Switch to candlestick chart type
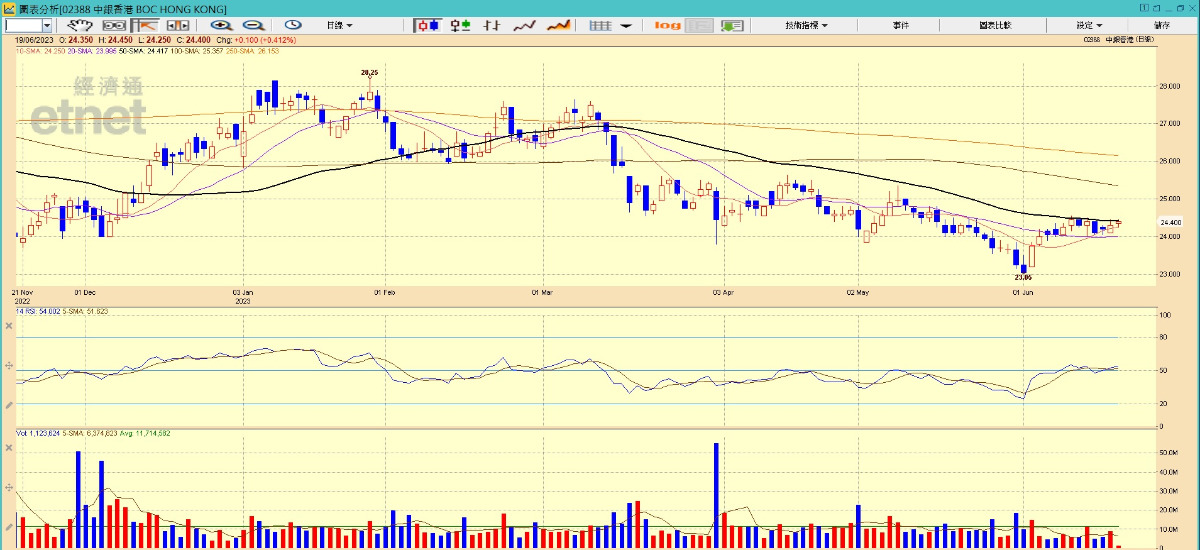1200x550 pixels. [x=428, y=24]
